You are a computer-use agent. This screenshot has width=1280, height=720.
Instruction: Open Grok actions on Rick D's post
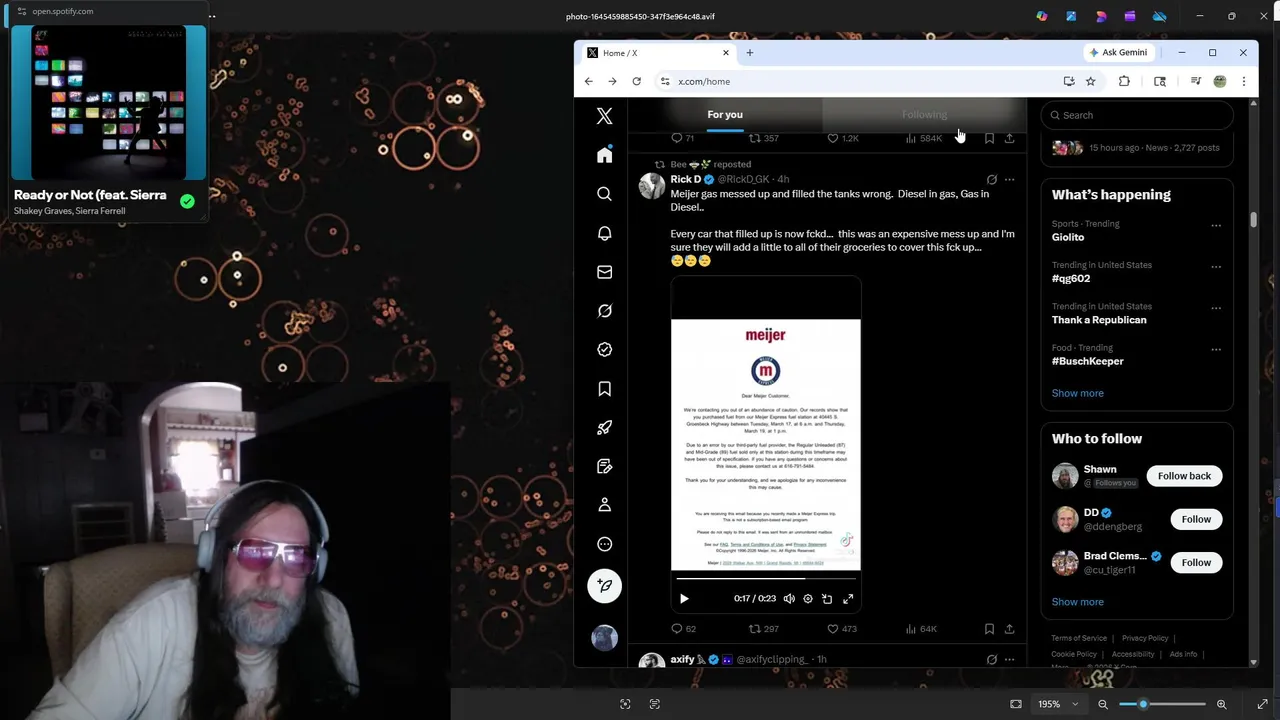[991, 180]
